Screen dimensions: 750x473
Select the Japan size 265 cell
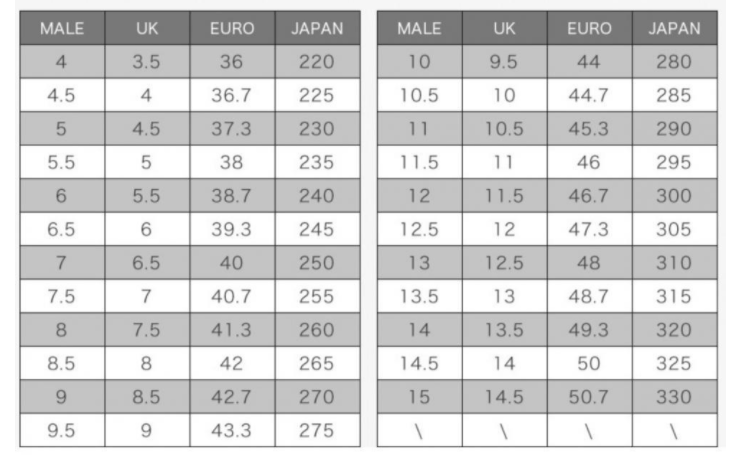pos(316,365)
